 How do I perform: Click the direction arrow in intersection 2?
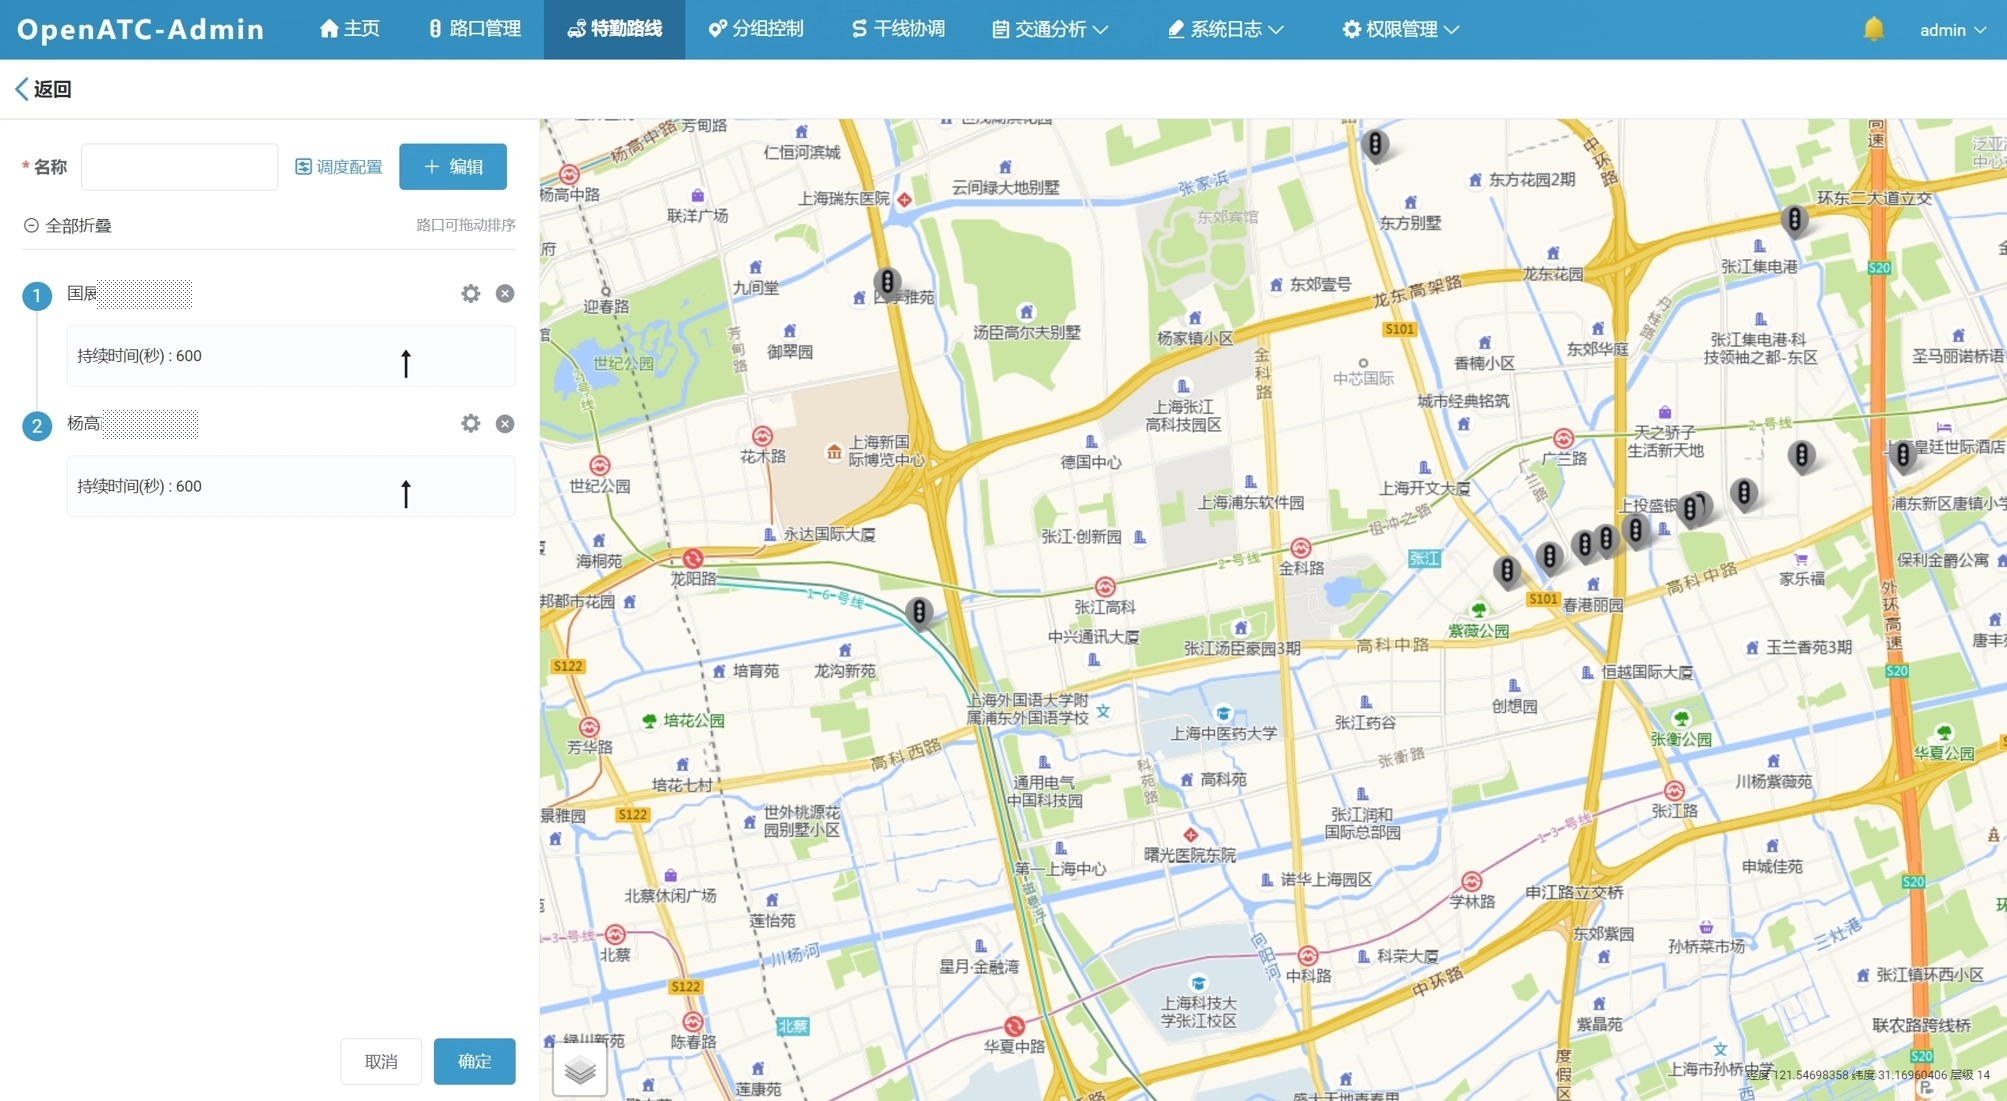(x=406, y=493)
